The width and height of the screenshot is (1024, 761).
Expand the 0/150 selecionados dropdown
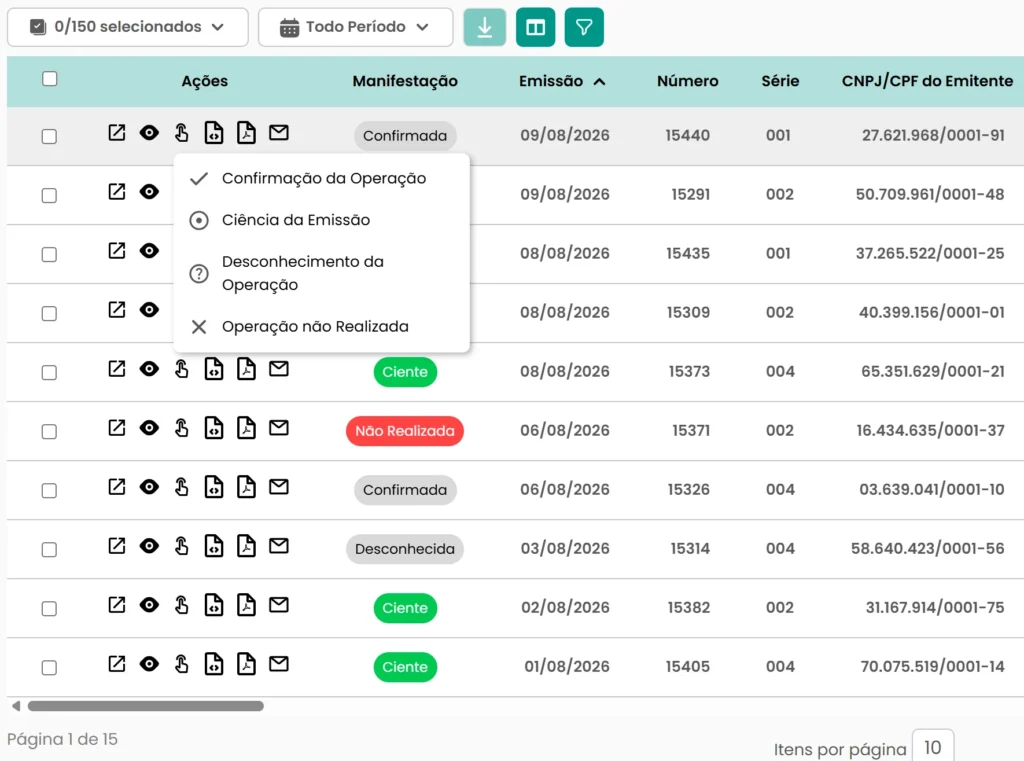pos(128,27)
